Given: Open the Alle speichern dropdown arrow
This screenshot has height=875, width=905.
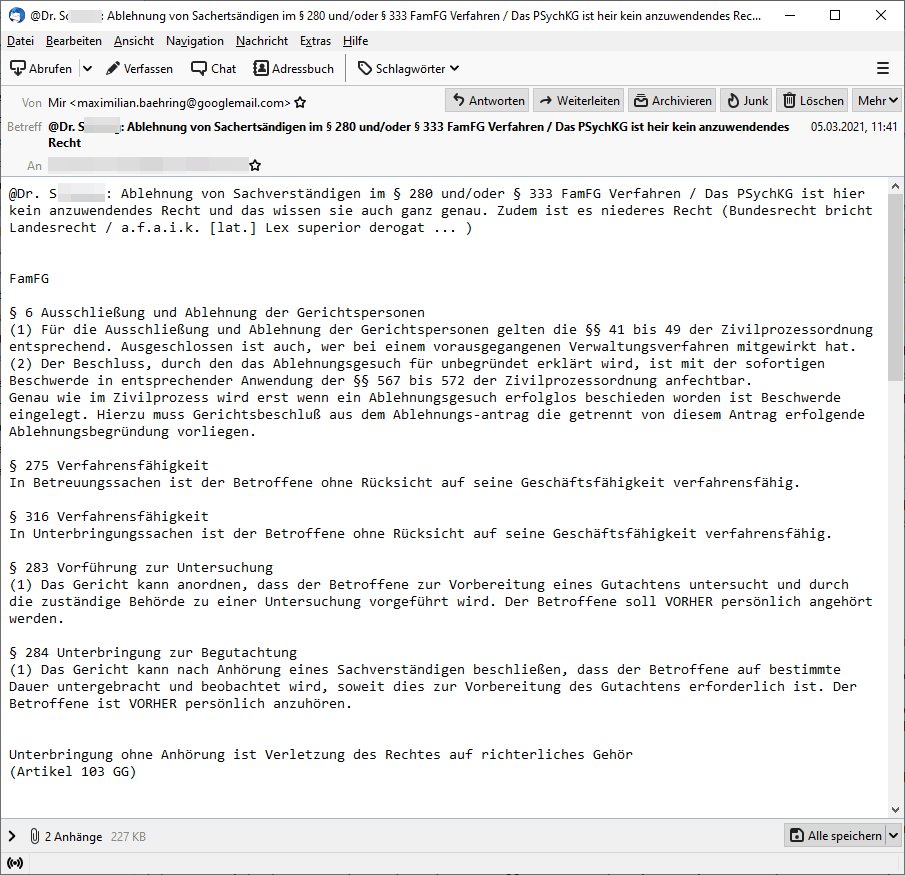Looking at the screenshot, I should (893, 835).
